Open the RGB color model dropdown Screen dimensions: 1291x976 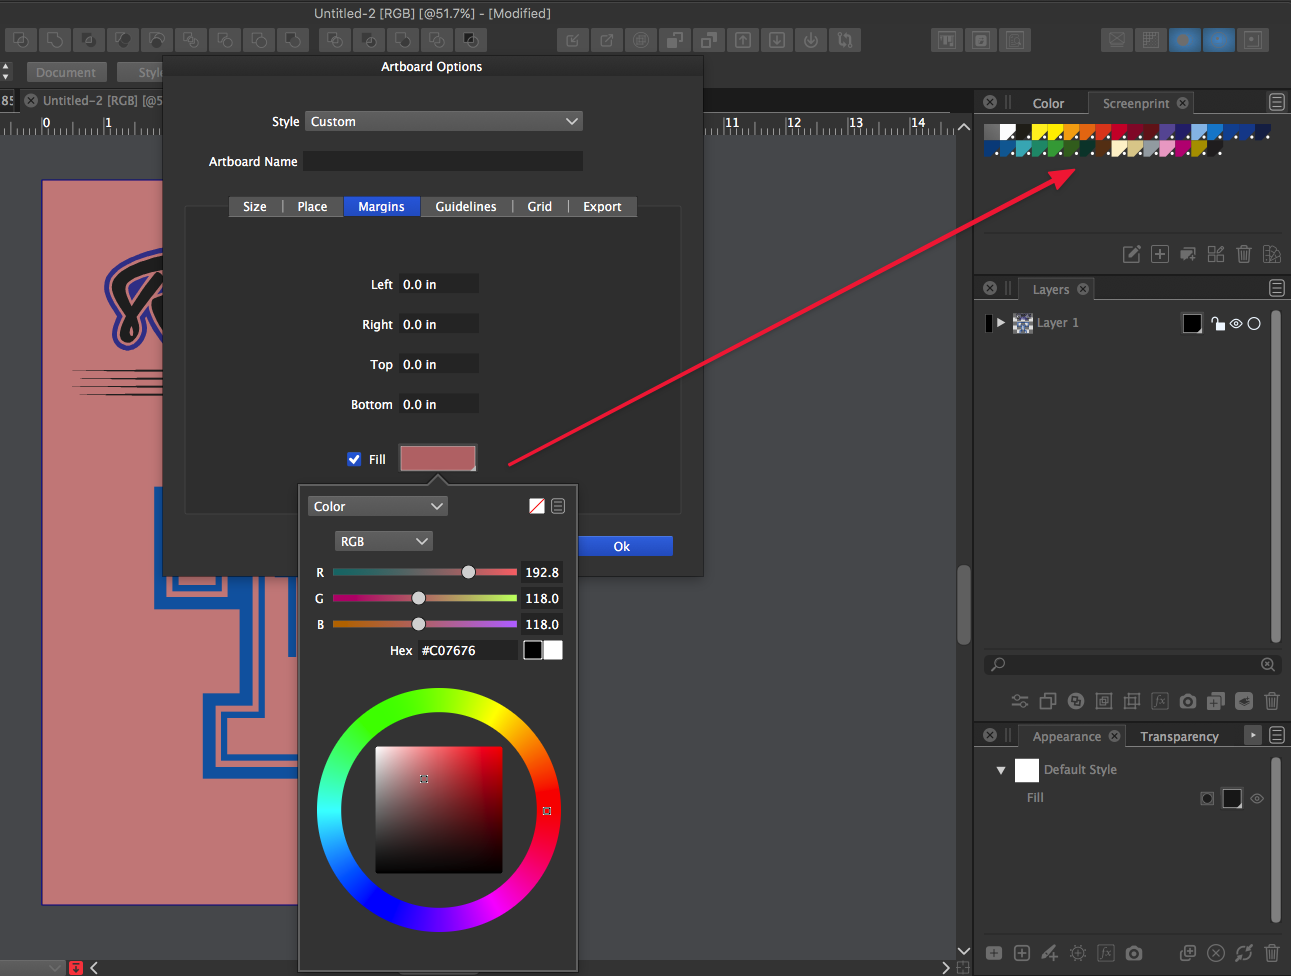(383, 541)
